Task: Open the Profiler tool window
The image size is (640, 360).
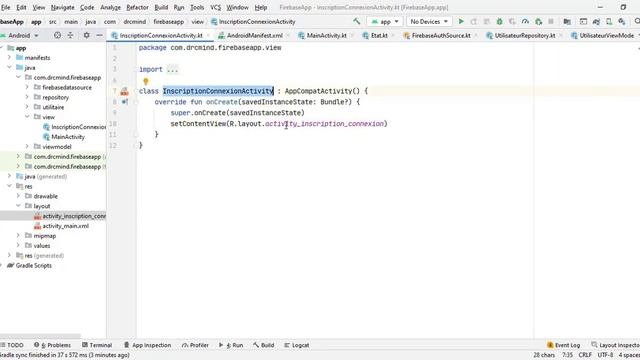Action: tap(196, 345)
